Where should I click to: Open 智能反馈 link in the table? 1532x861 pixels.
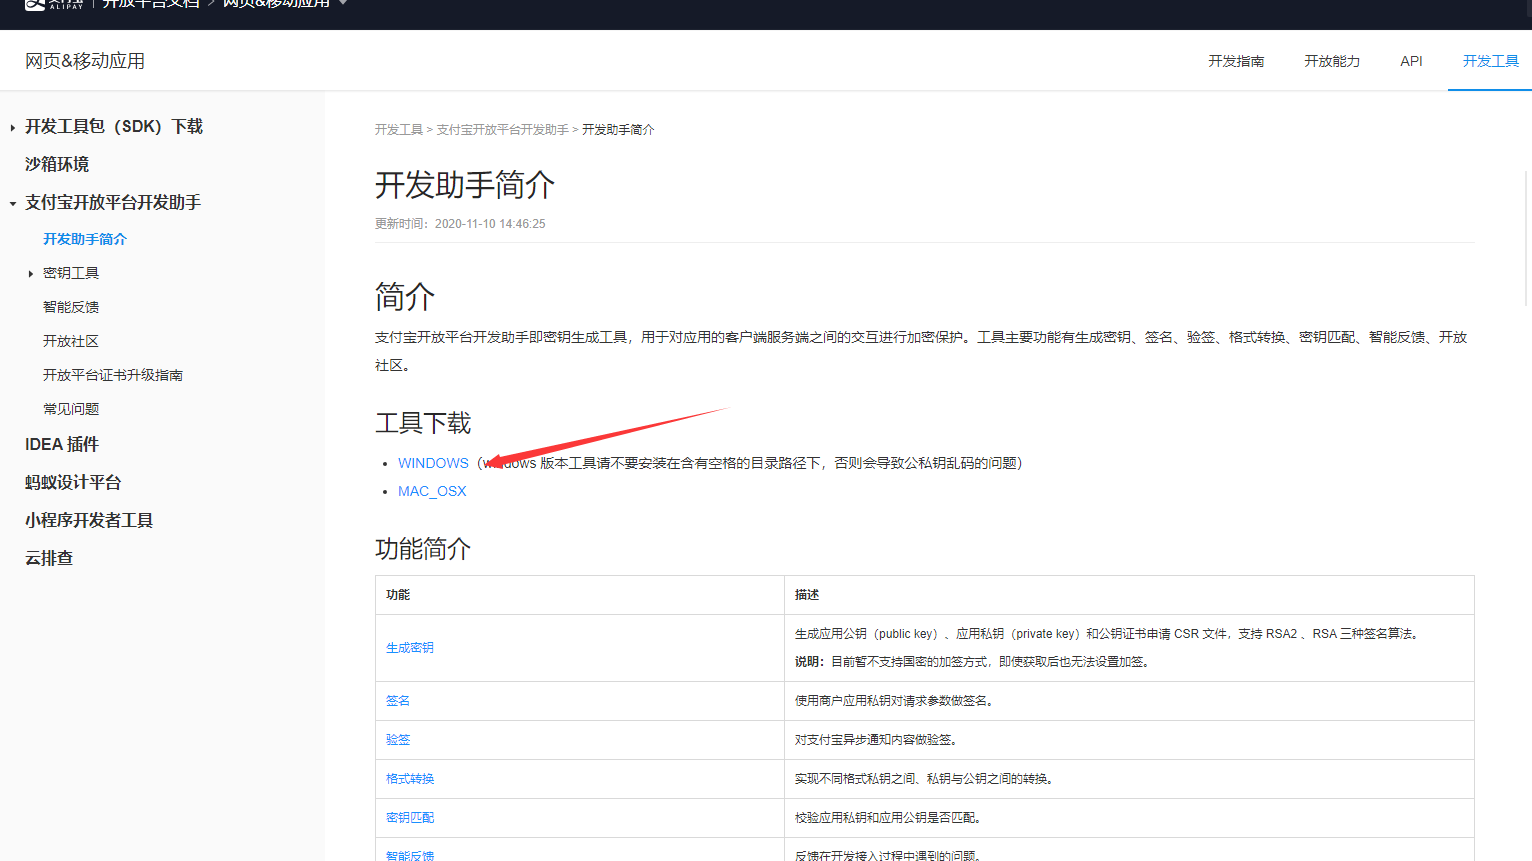click(x=410, y=855)
